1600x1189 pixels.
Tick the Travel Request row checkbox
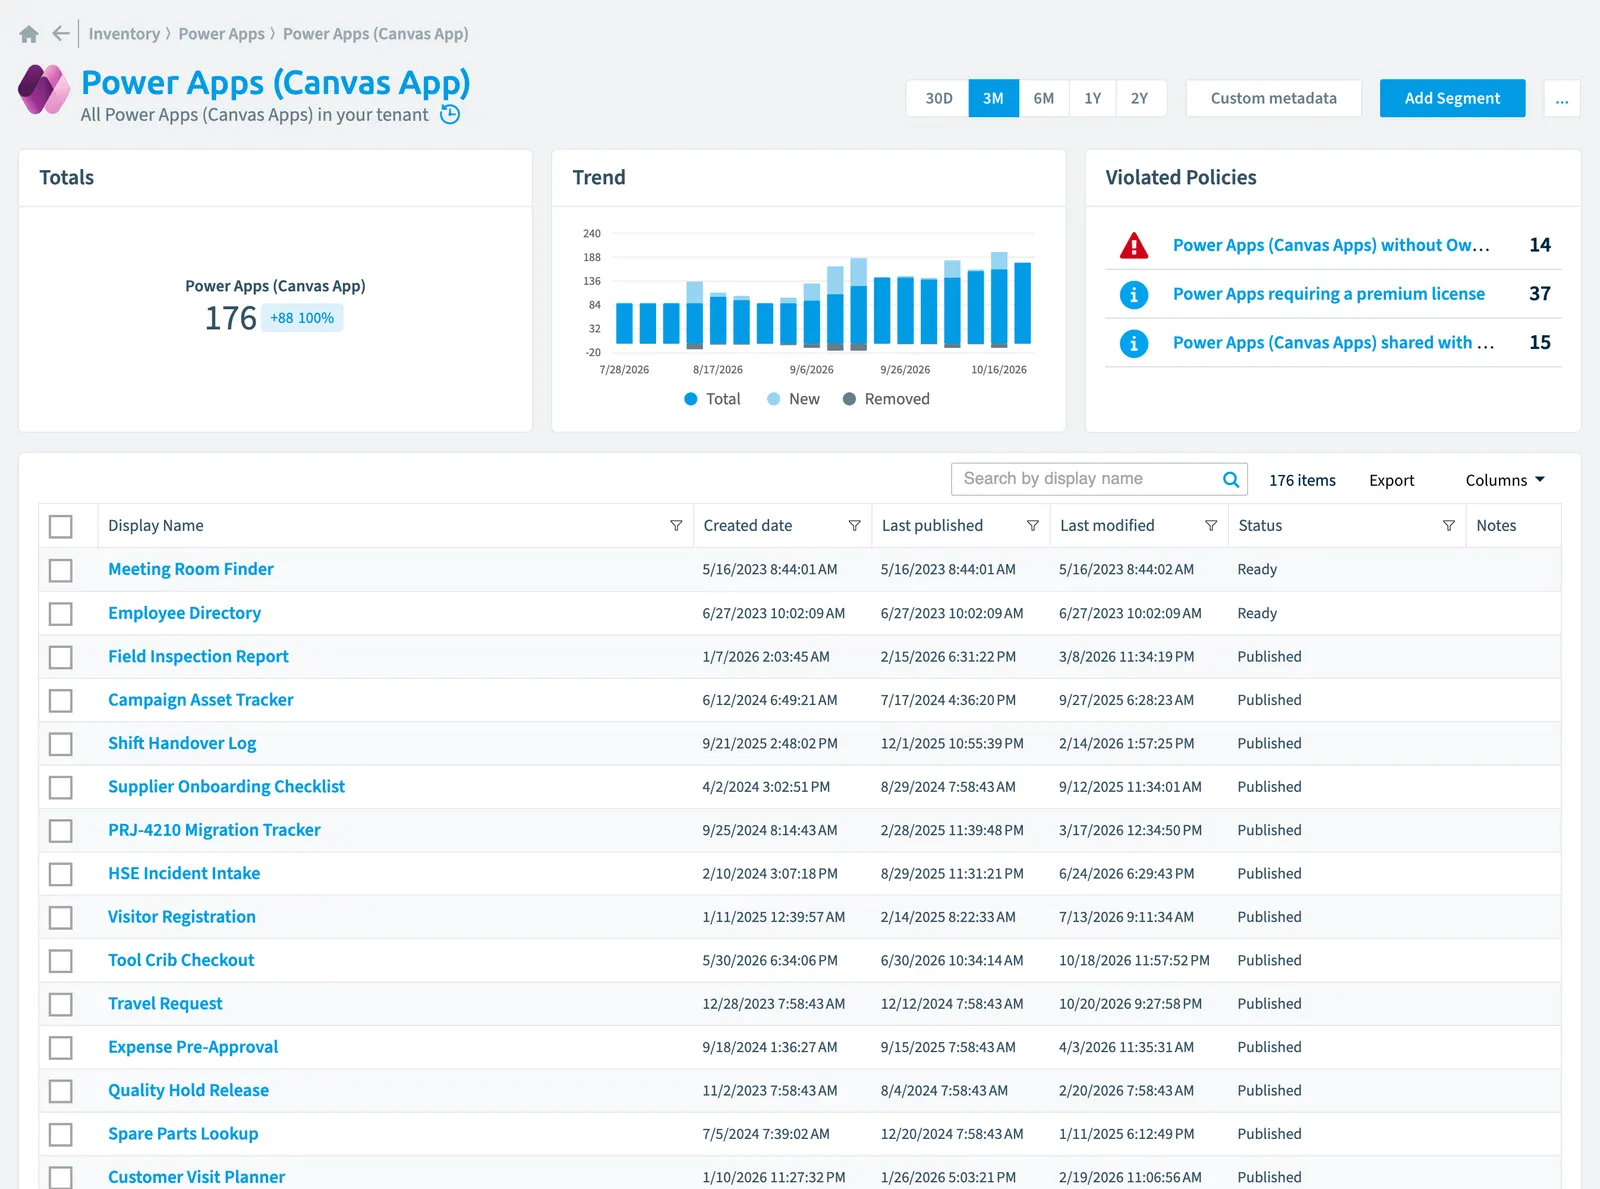61,1004
